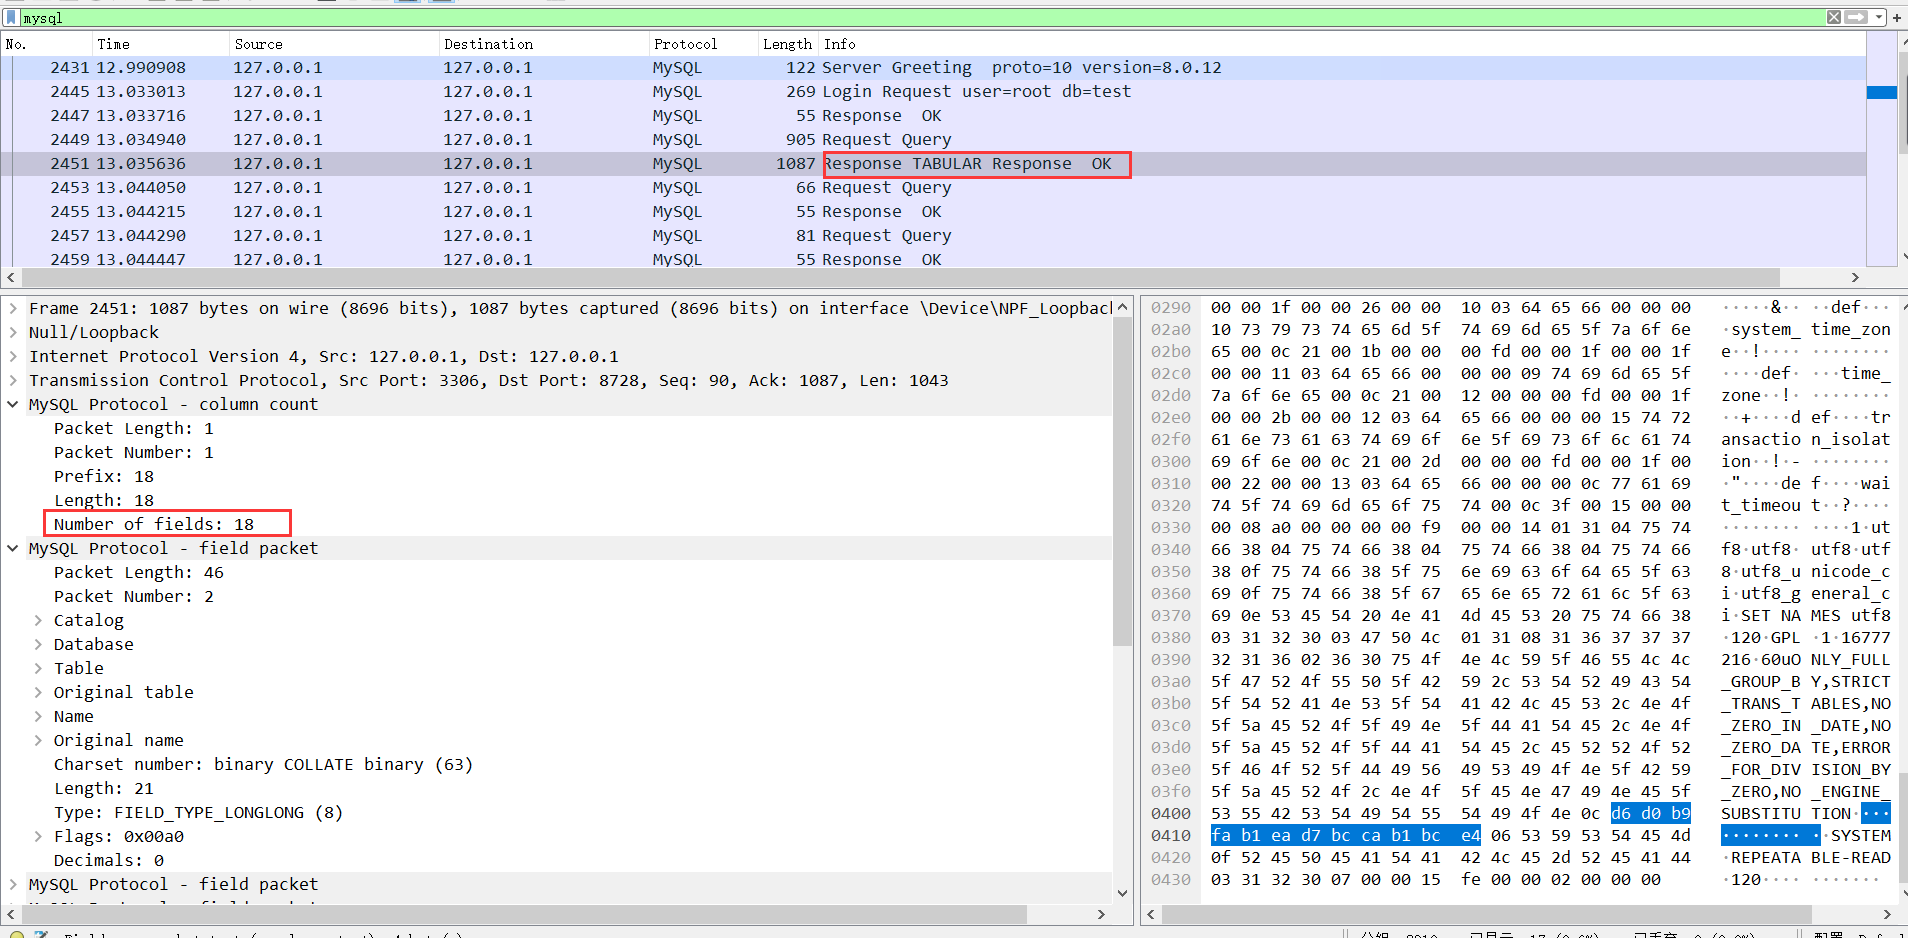Click packet list horizontal scrollbar thumb
The width and height of the screenshot is (1908, 938).
pos(900,277)
